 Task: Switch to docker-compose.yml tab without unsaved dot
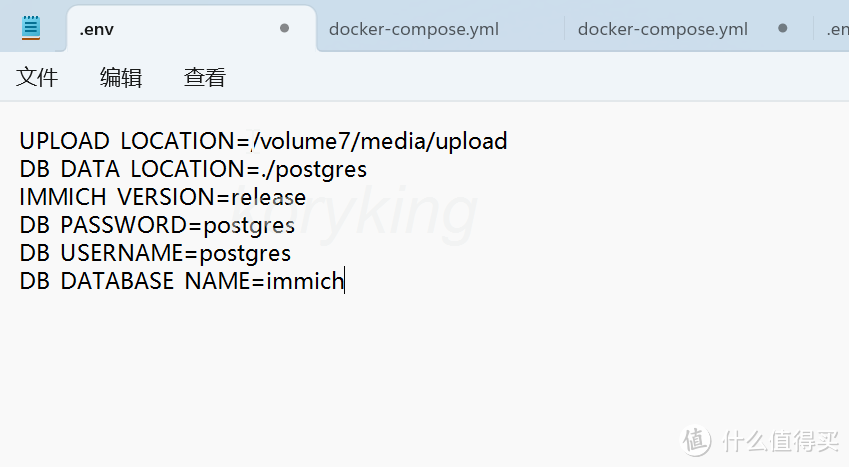[413, 29]
